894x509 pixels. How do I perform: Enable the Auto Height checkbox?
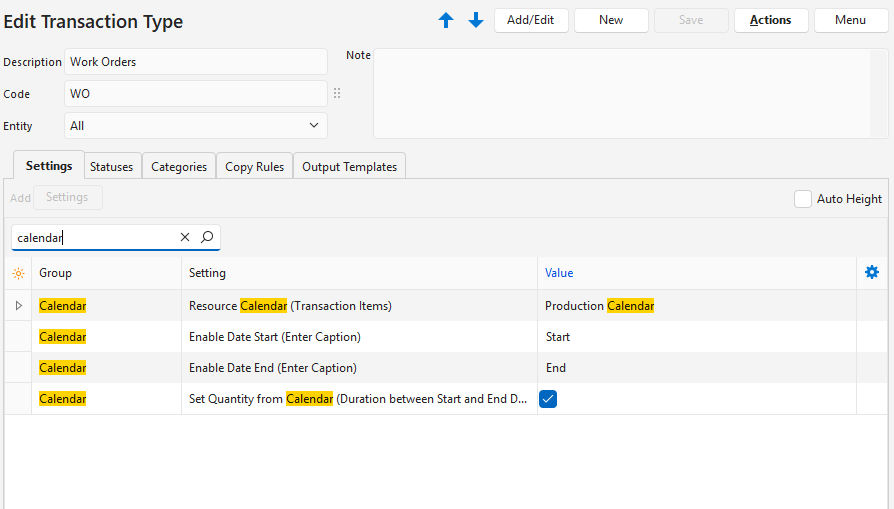(802, 199)
